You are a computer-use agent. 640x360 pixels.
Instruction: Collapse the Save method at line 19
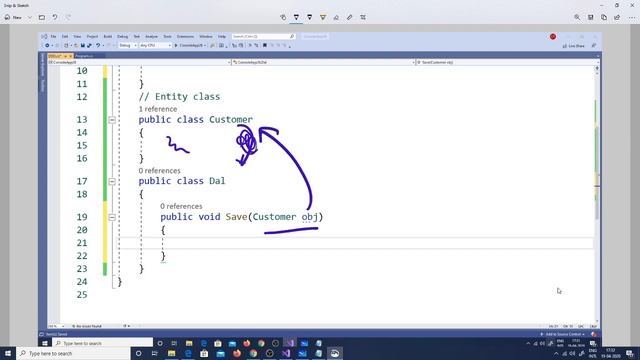click(x=112, y=217)
